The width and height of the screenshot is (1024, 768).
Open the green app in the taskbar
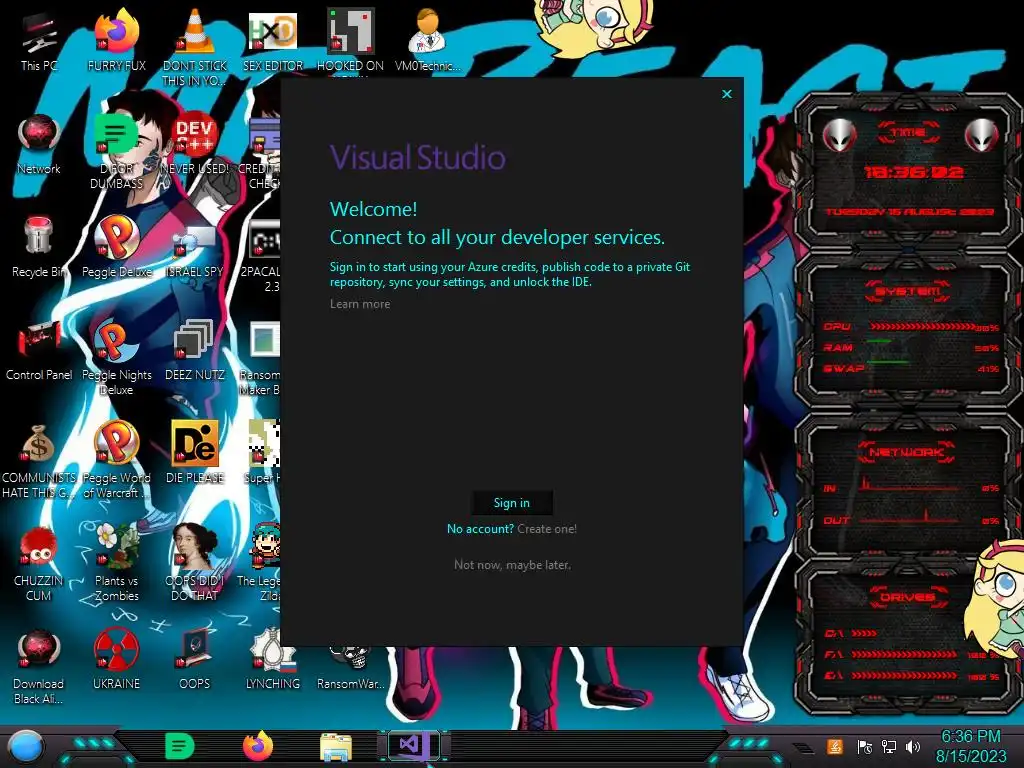click(x=180, y=746)
